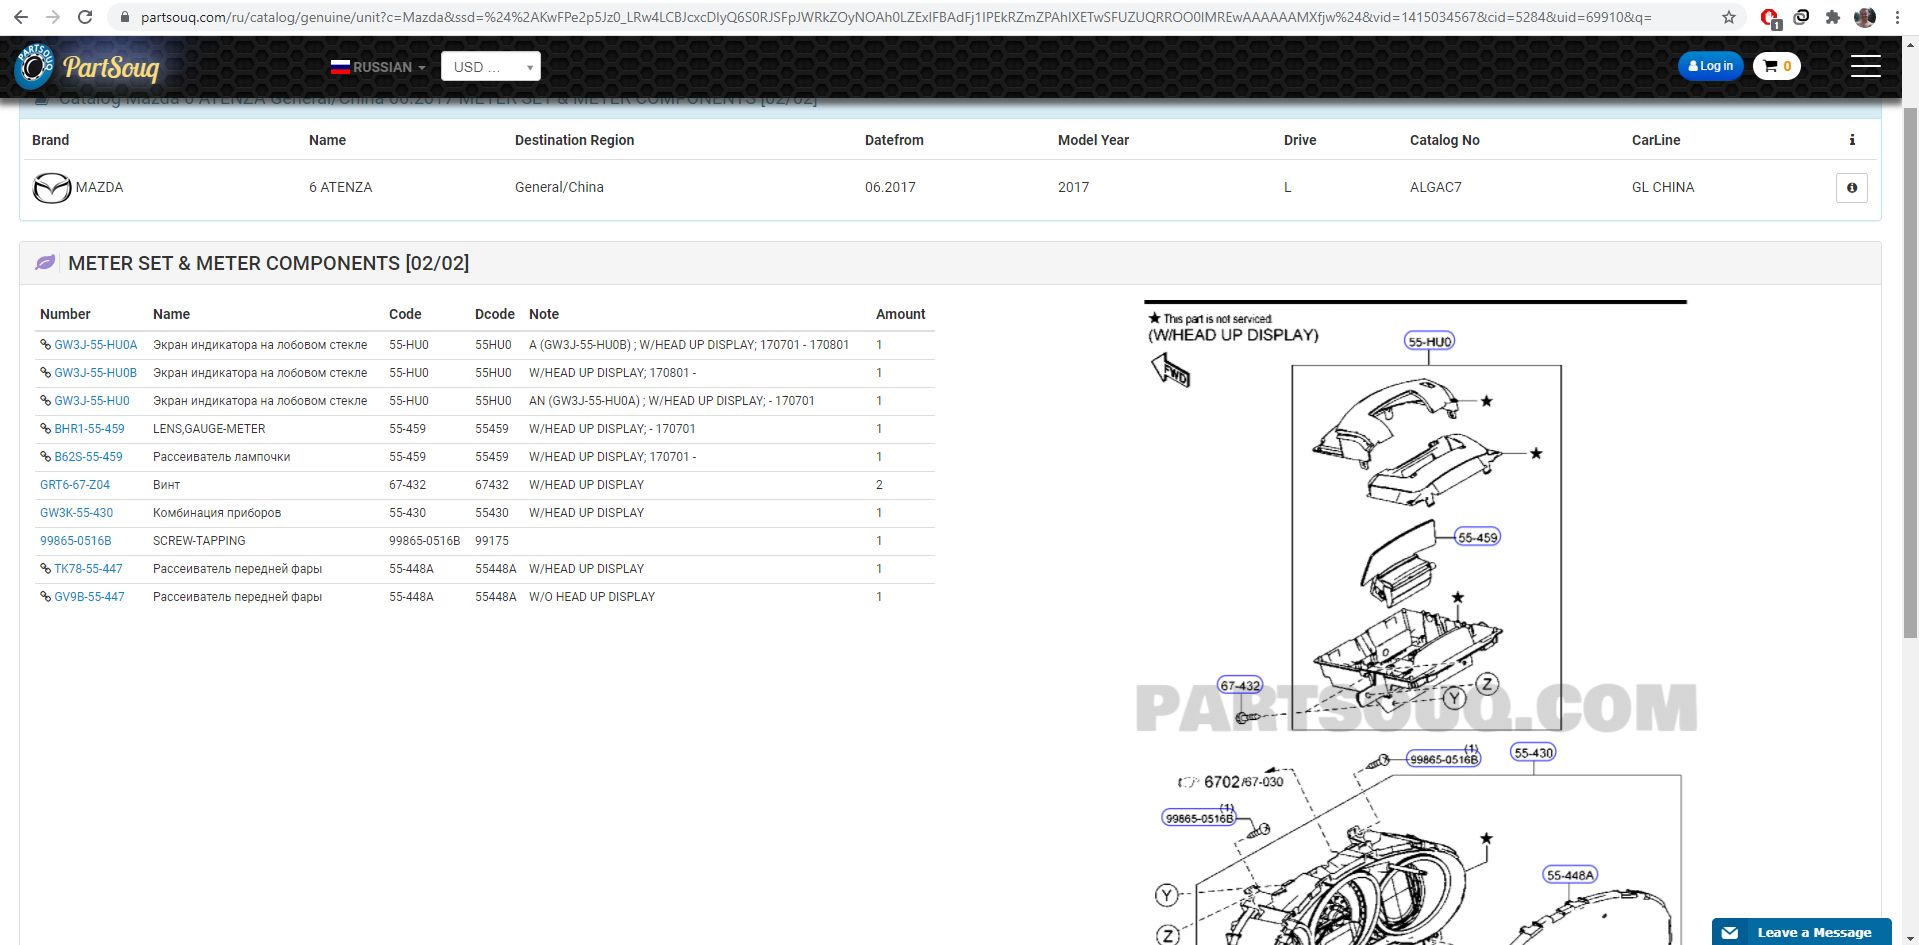Click the browser back arrow
This screenshot has width=1919, height=945.
(x=21, y=17)
